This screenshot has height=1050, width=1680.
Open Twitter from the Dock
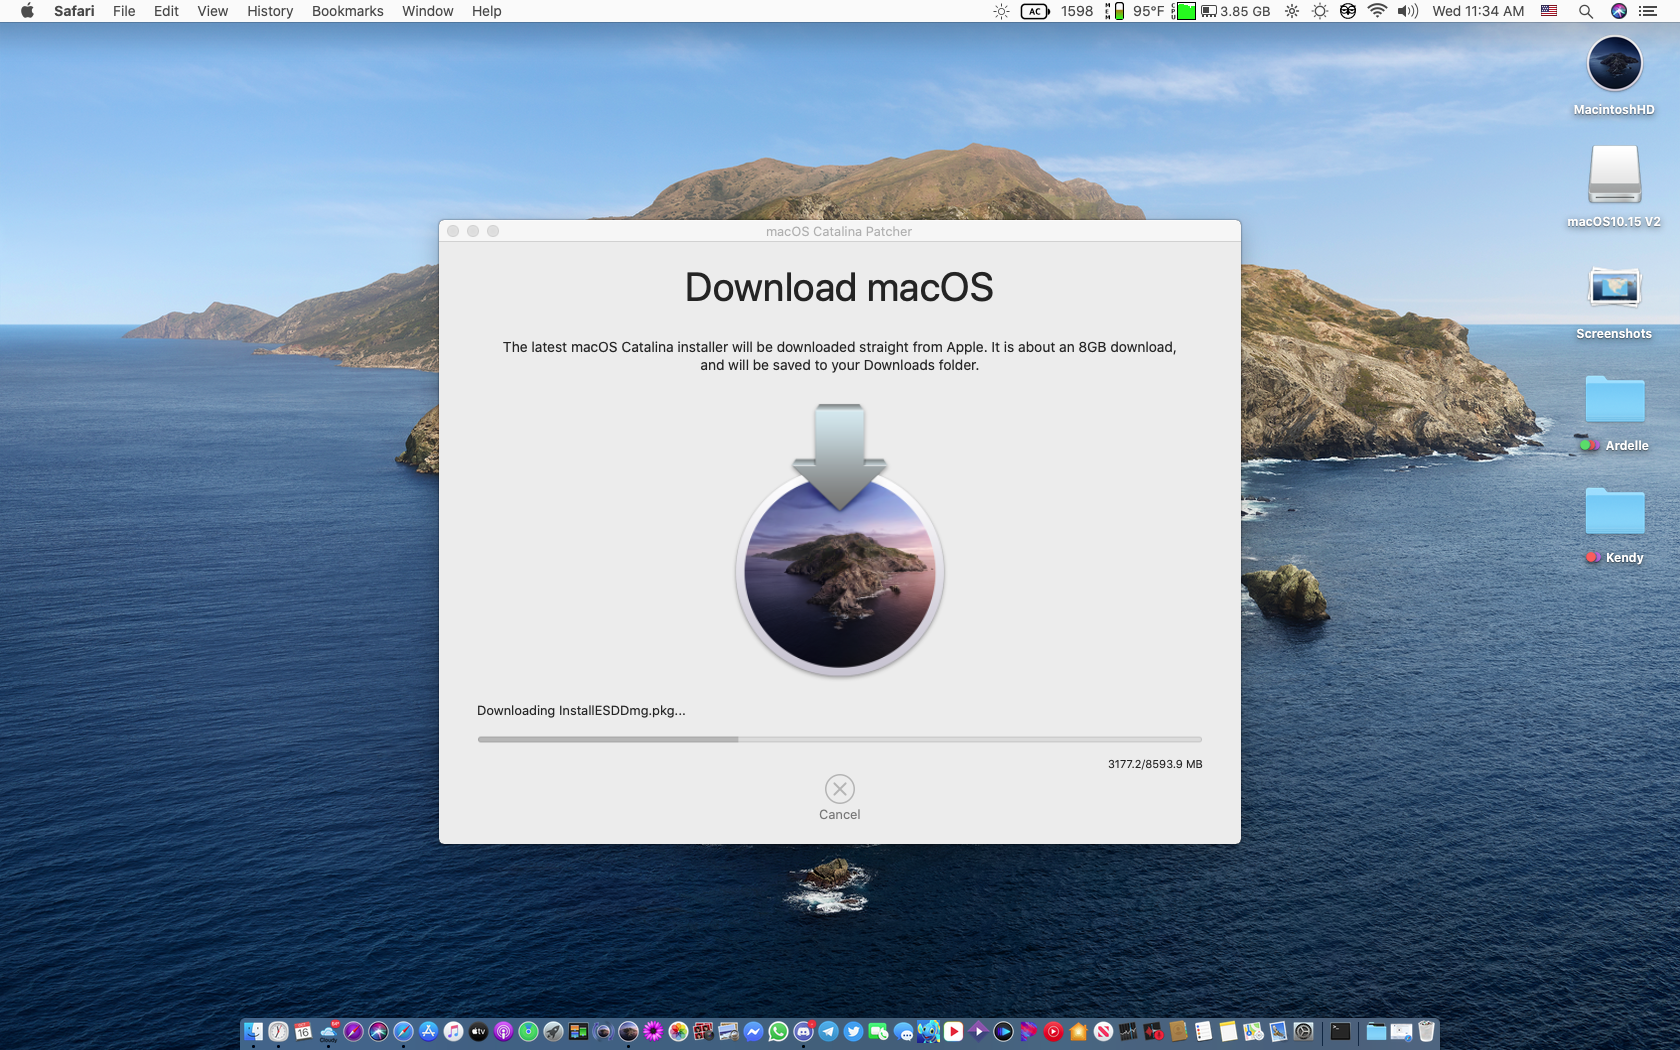point(853,1032)
